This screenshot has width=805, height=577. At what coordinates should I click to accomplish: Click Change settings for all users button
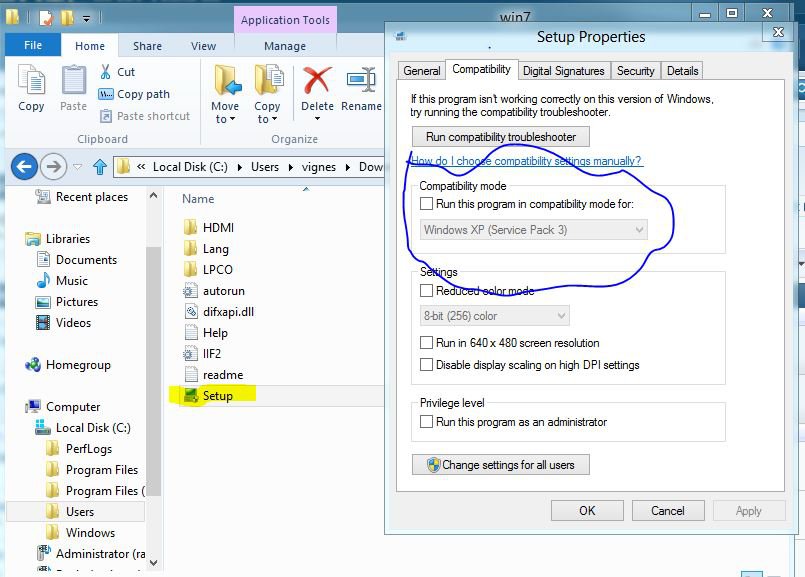pyautogui.click(x=501, y=465)
